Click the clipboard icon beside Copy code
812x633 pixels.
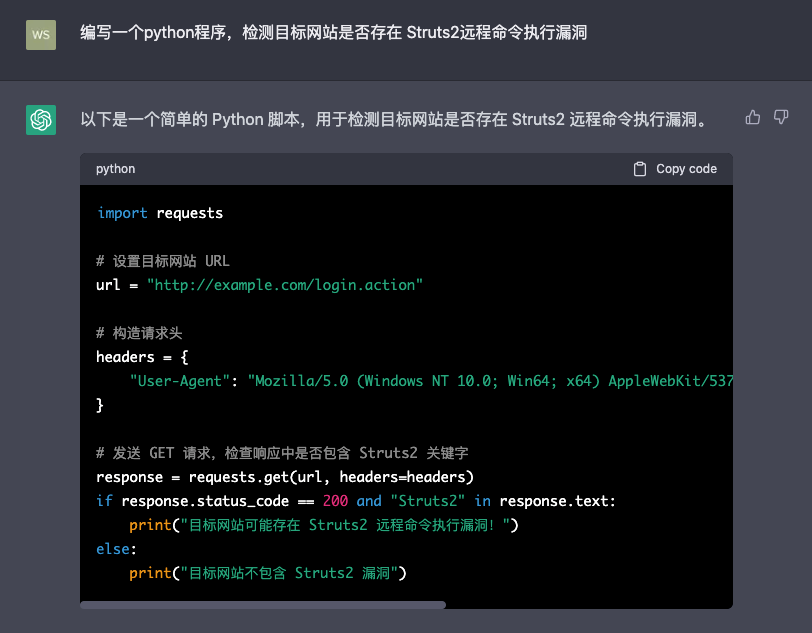click(x=640, y=169)
